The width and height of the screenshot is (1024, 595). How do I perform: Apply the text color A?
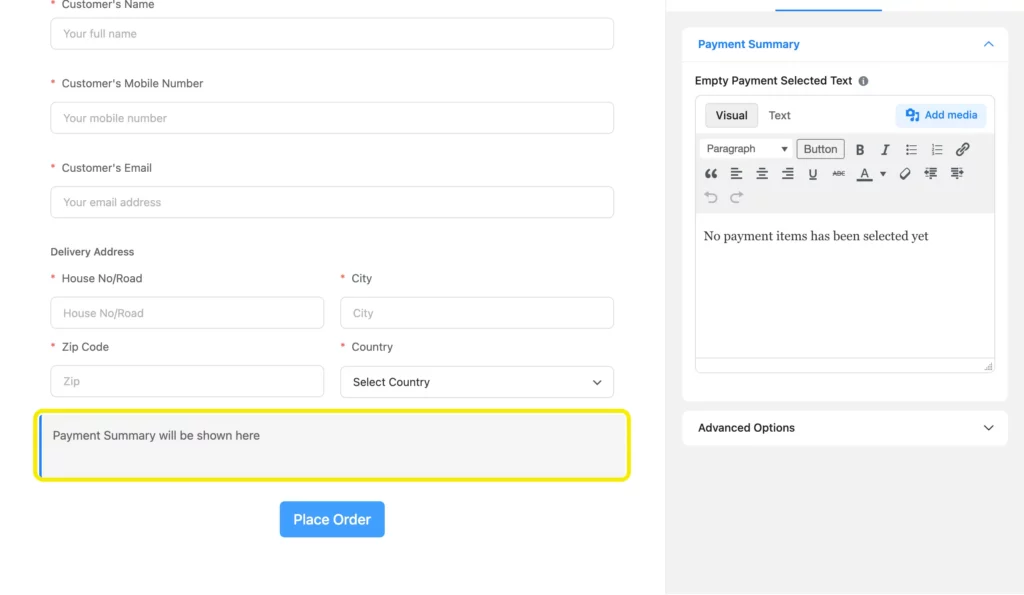864,174
